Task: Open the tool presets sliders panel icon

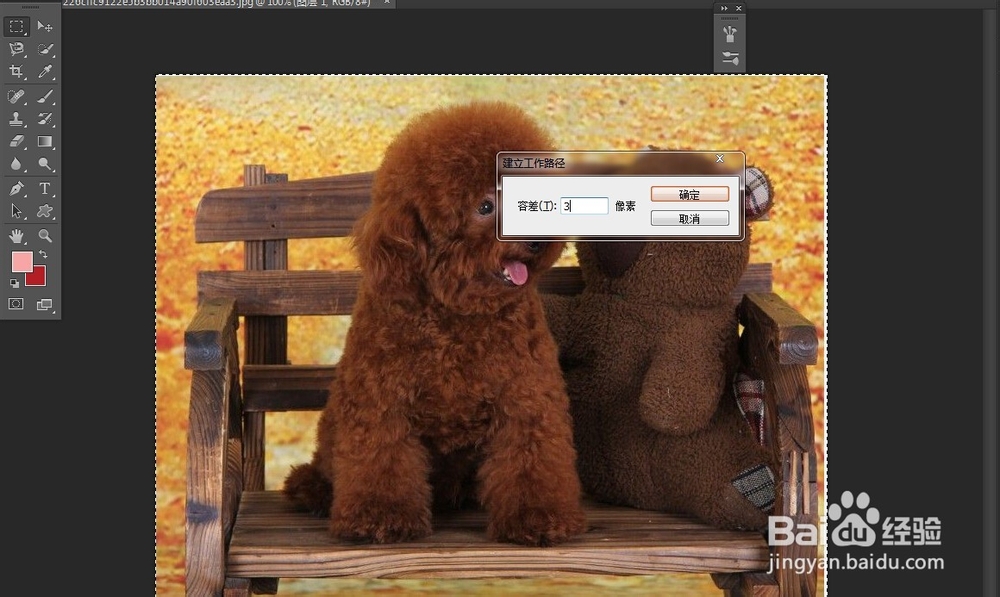Action: pos(730,58)
